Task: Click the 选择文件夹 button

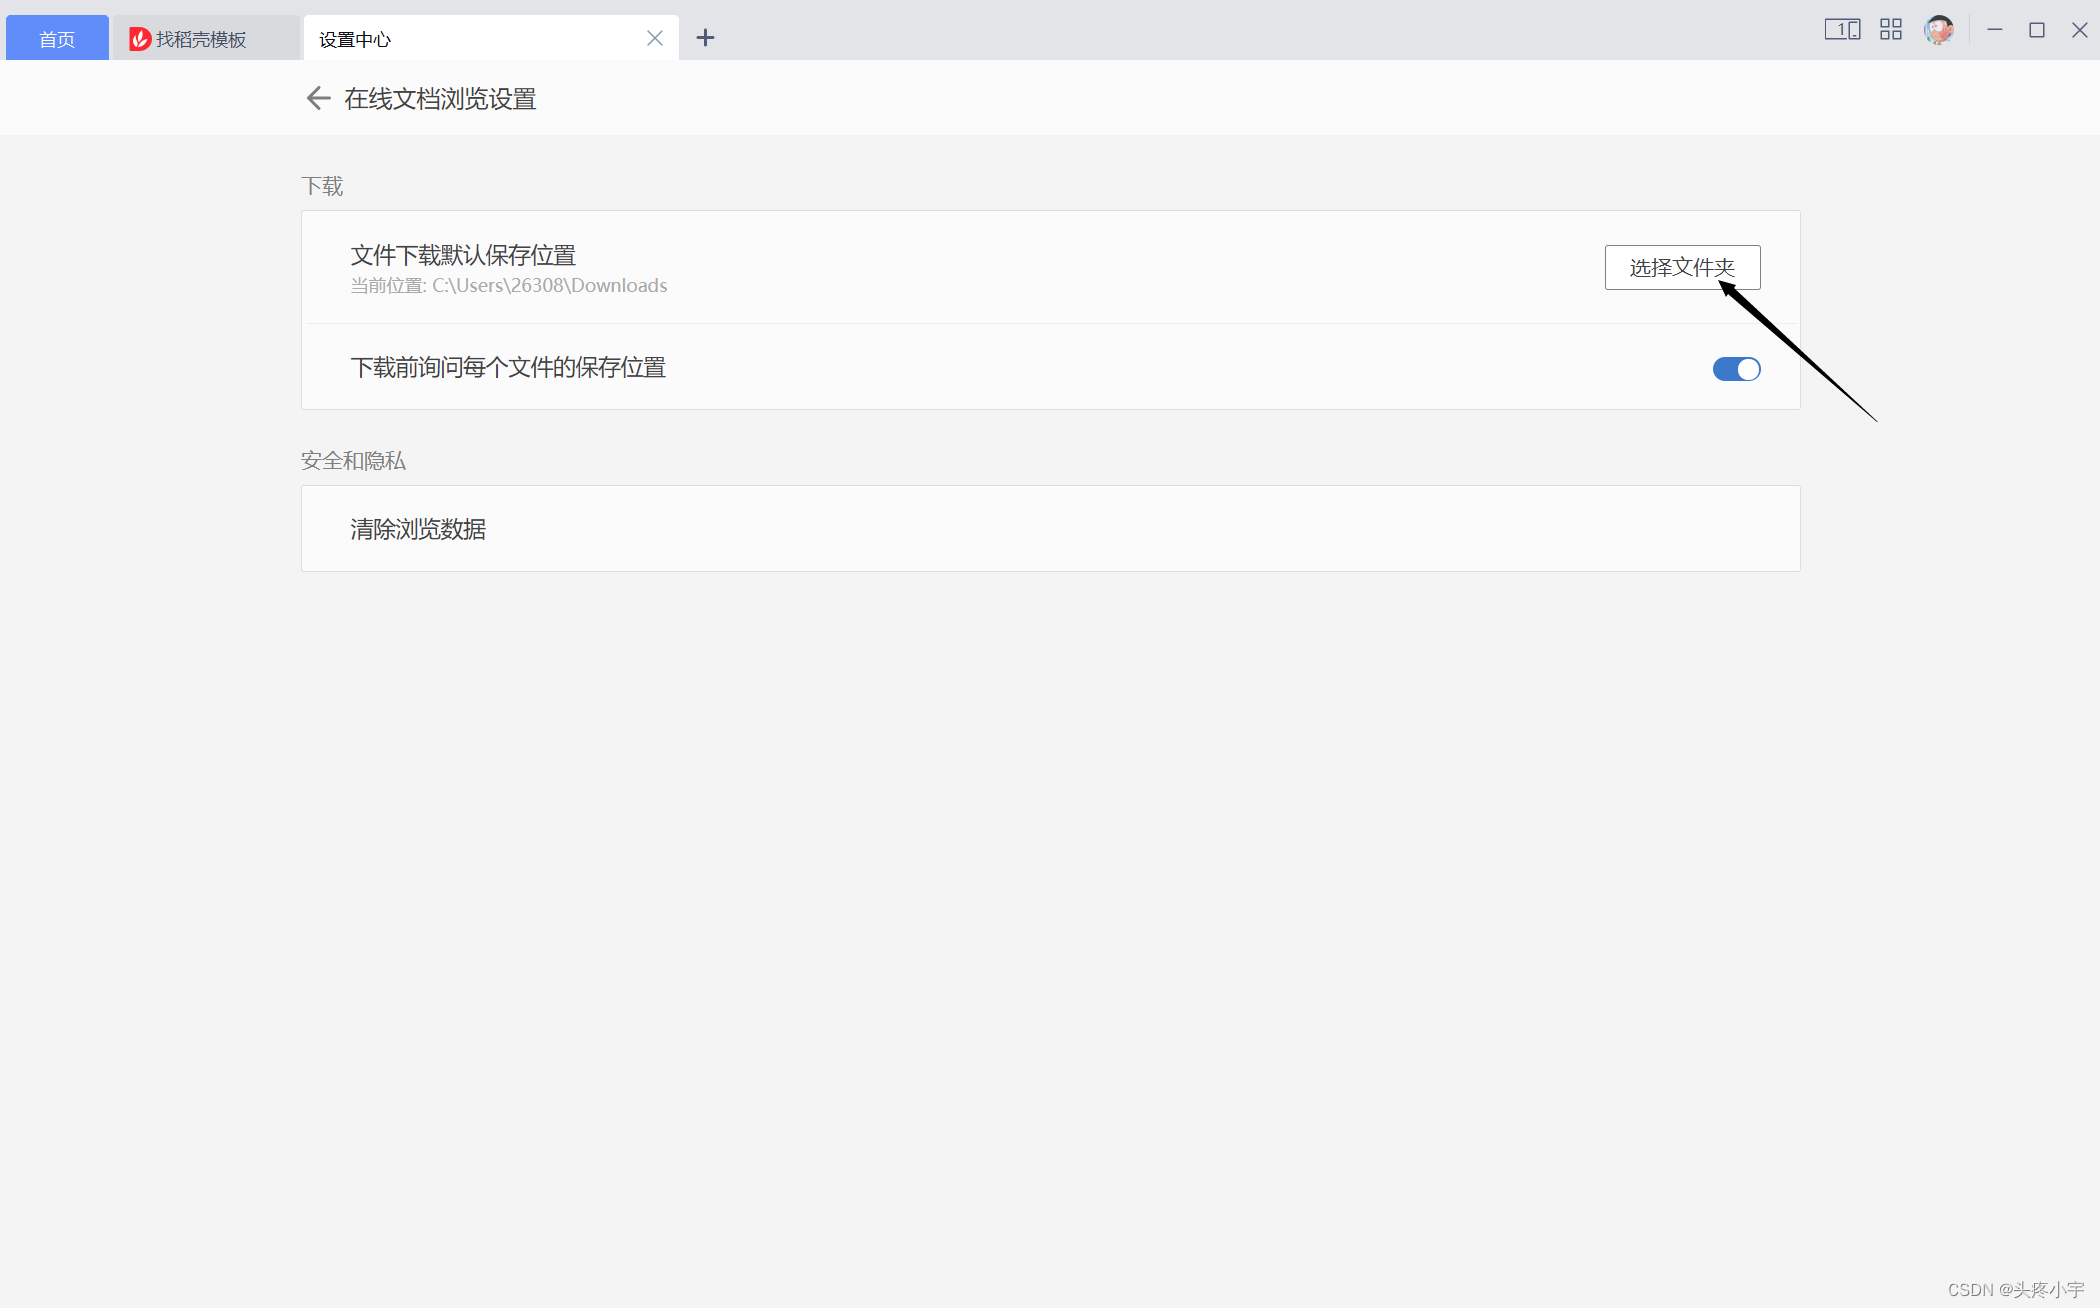Action: tap(1682, 267)
